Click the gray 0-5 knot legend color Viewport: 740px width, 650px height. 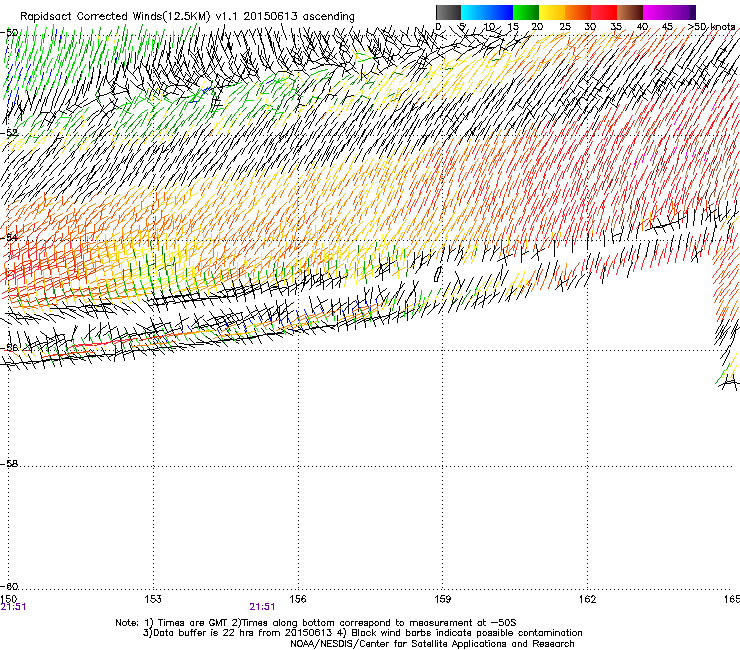(x=448, y=12)
